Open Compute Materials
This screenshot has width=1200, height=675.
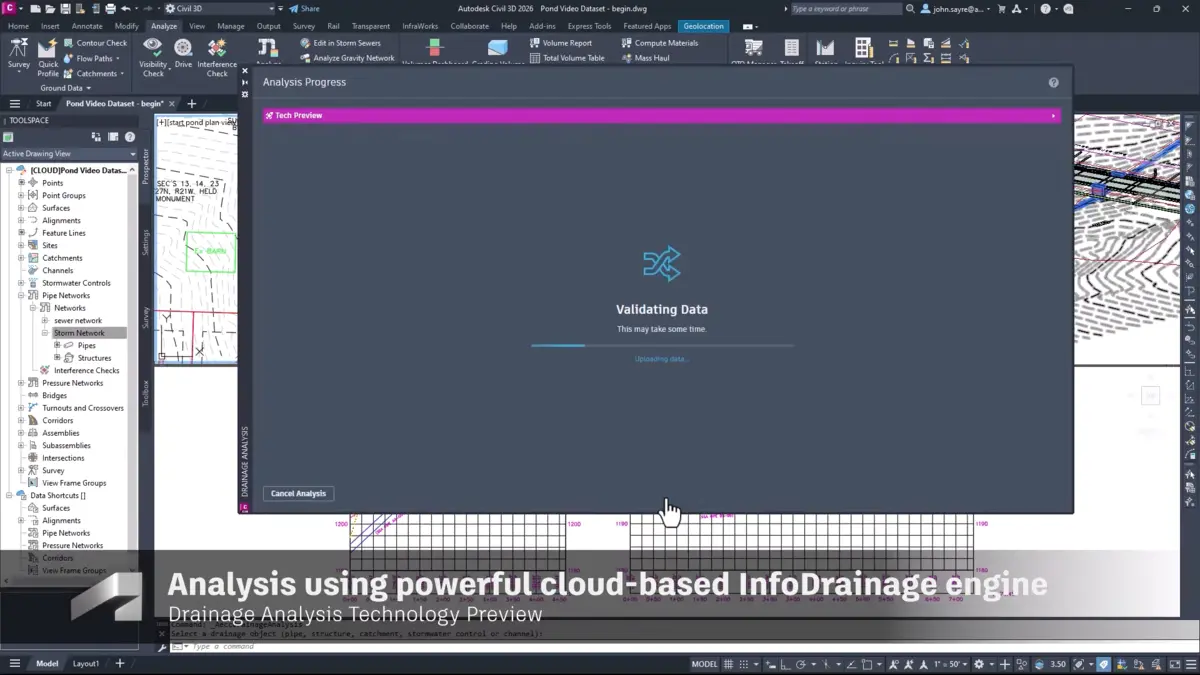[x=660, y=43]
